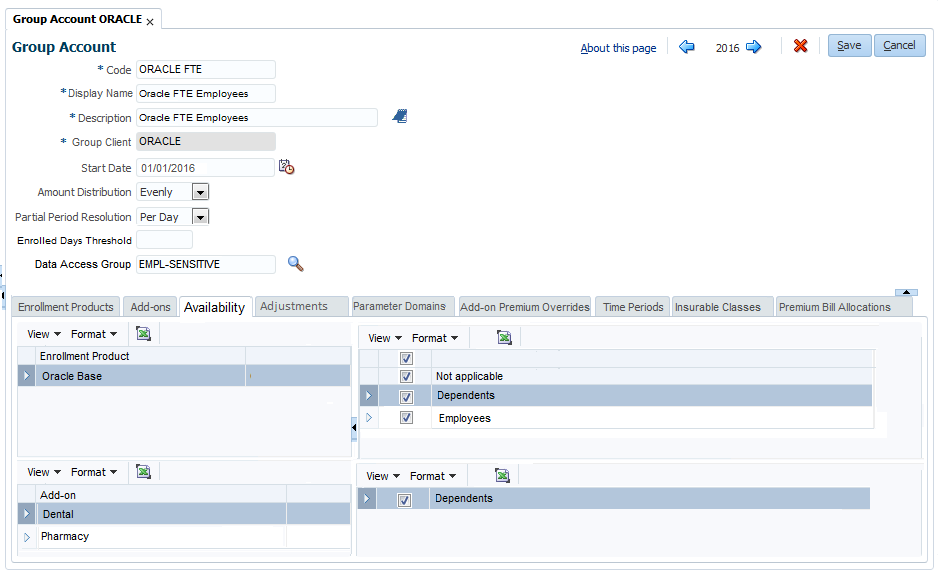Uncheck the upper Dependents row checkbox

tap(406, 397)
